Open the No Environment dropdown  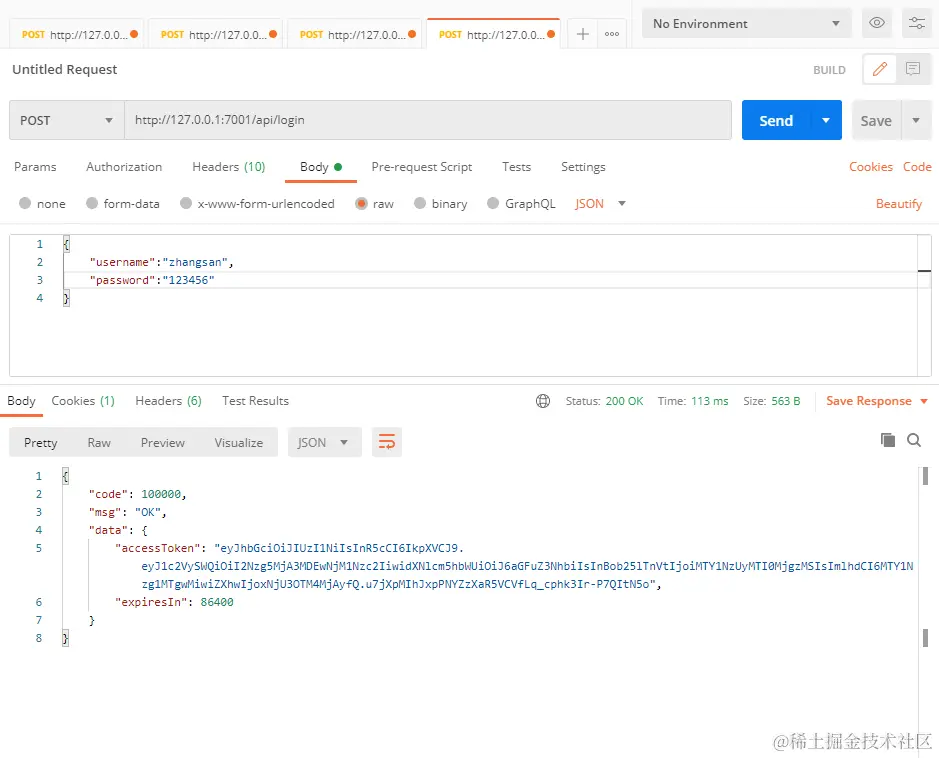[x=746, y=23]
